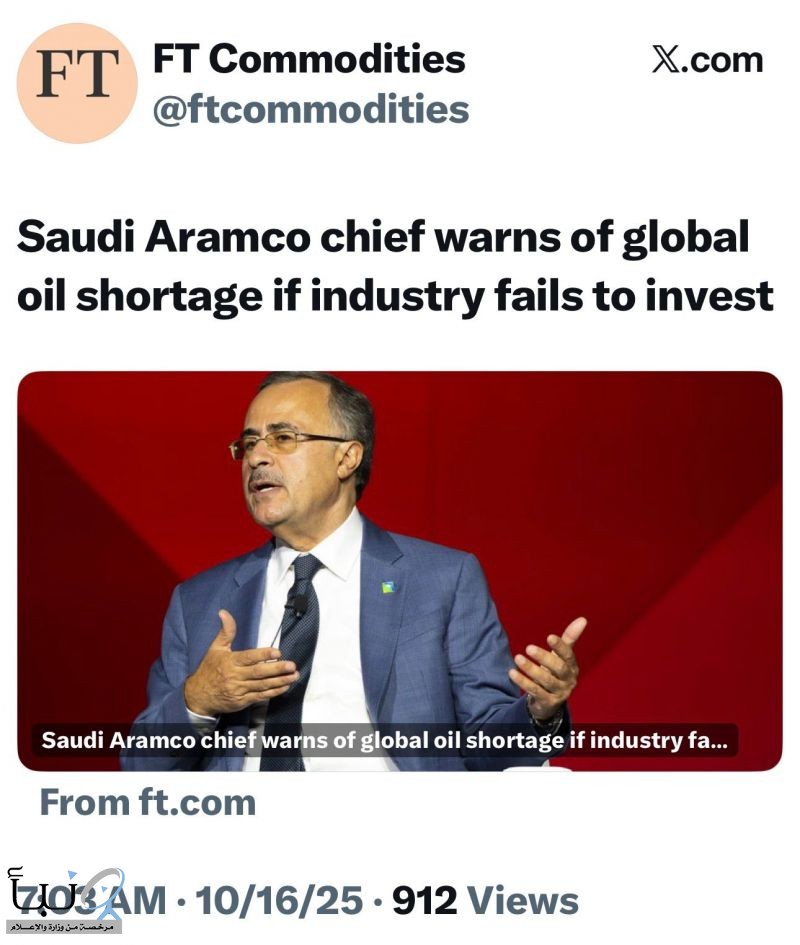
Task: Click the X logo in the top corner
Action: click(665, 60)
